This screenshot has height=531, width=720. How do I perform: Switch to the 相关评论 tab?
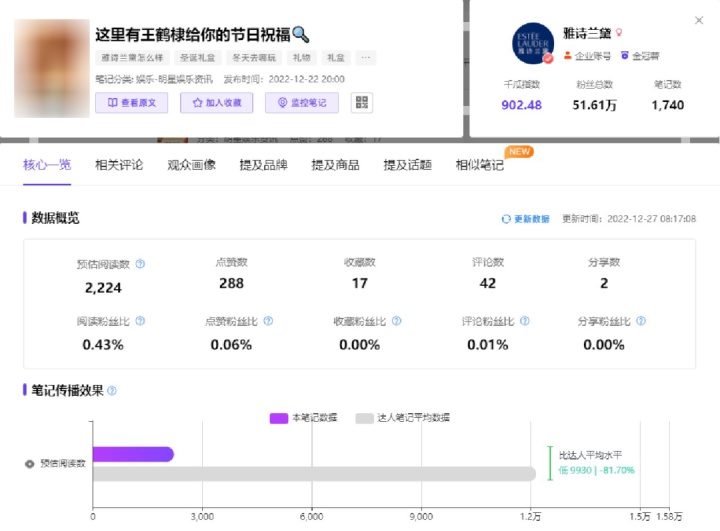(119, 165)
